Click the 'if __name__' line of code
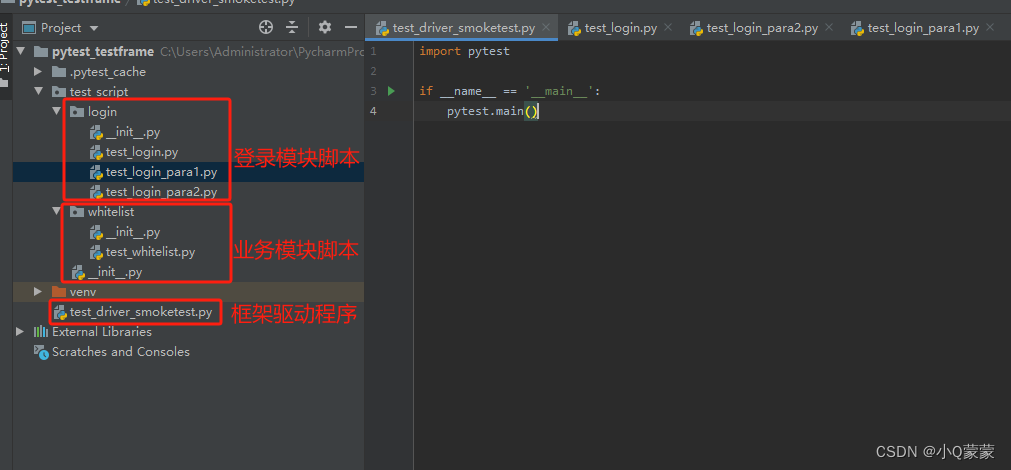The width and height of the screenshot is (1011, 470). tap(510, 91)
